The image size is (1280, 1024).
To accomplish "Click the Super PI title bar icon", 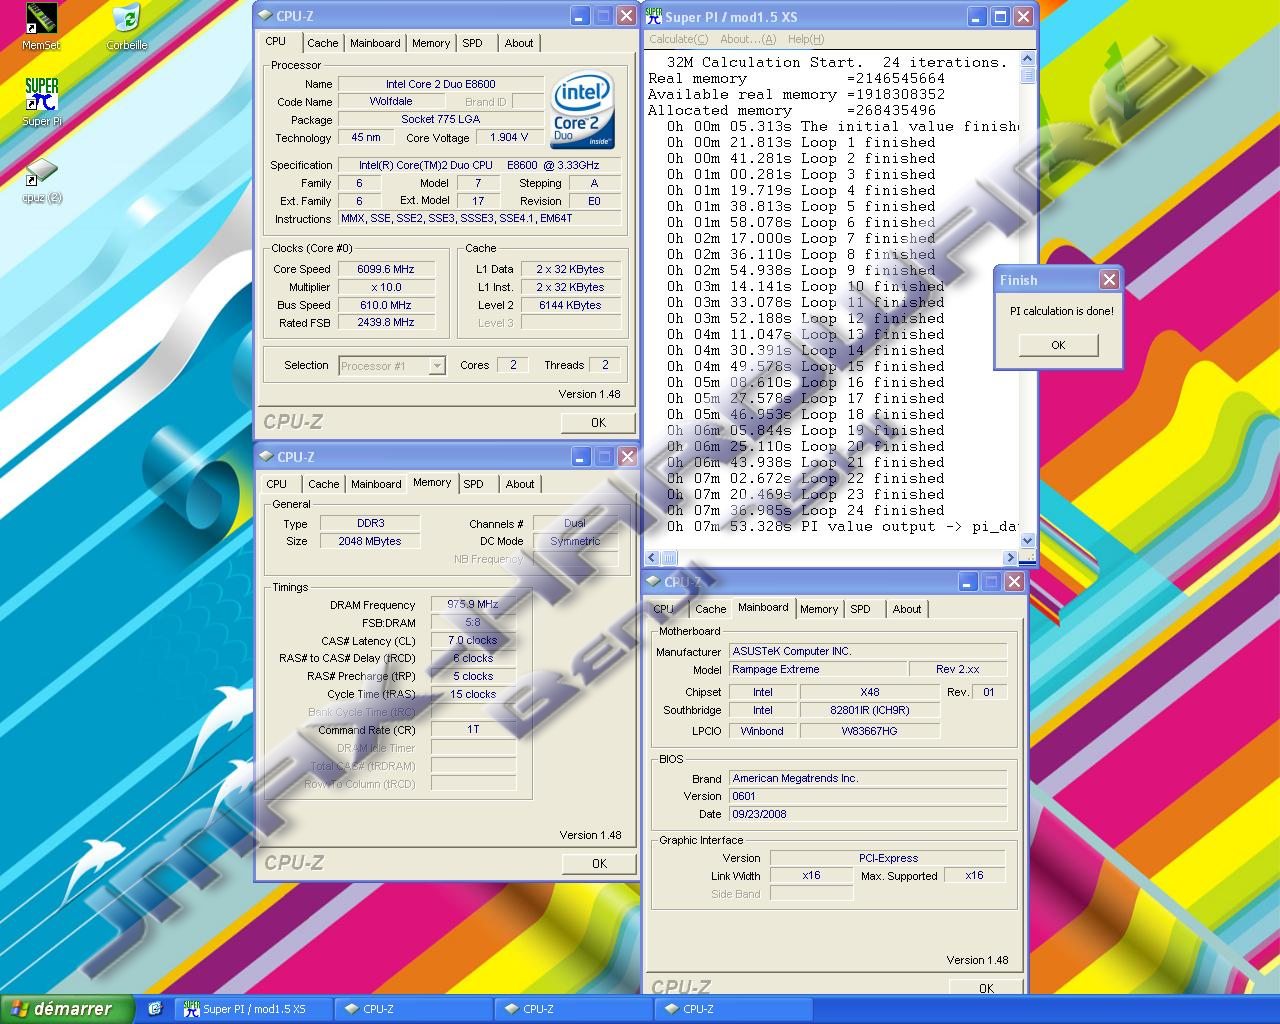I will click(x=654, y=16).
